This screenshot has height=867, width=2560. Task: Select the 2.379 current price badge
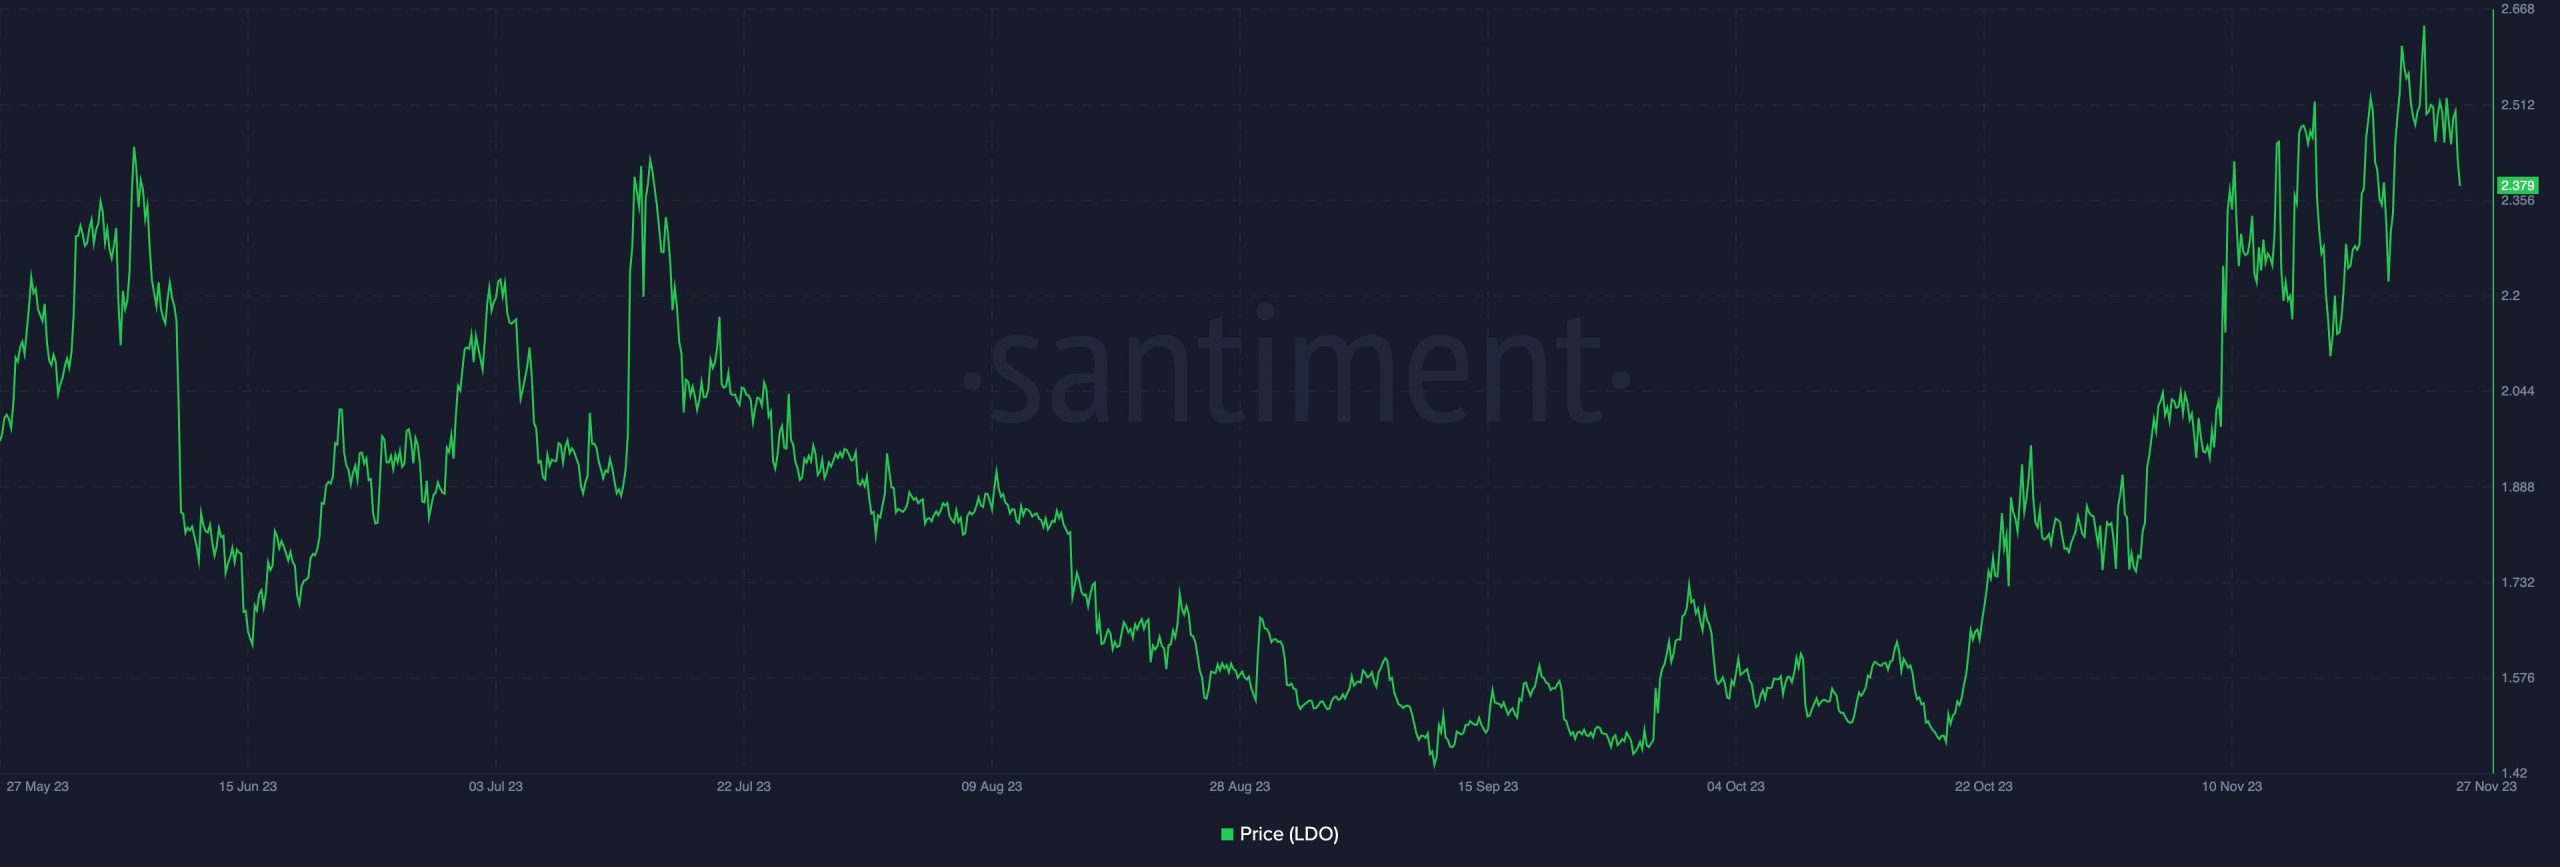2517,185
